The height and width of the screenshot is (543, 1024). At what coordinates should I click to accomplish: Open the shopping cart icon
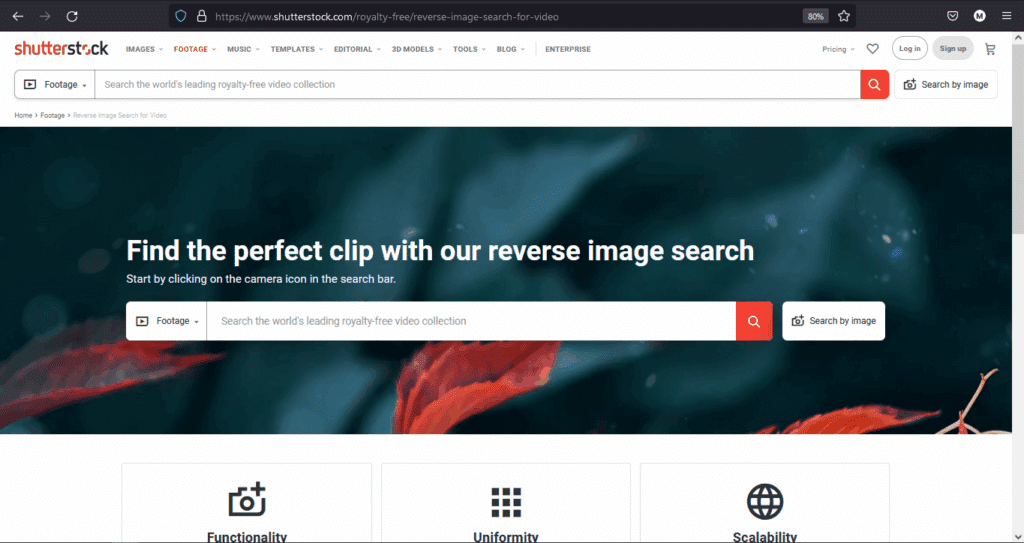click(990, 49)
